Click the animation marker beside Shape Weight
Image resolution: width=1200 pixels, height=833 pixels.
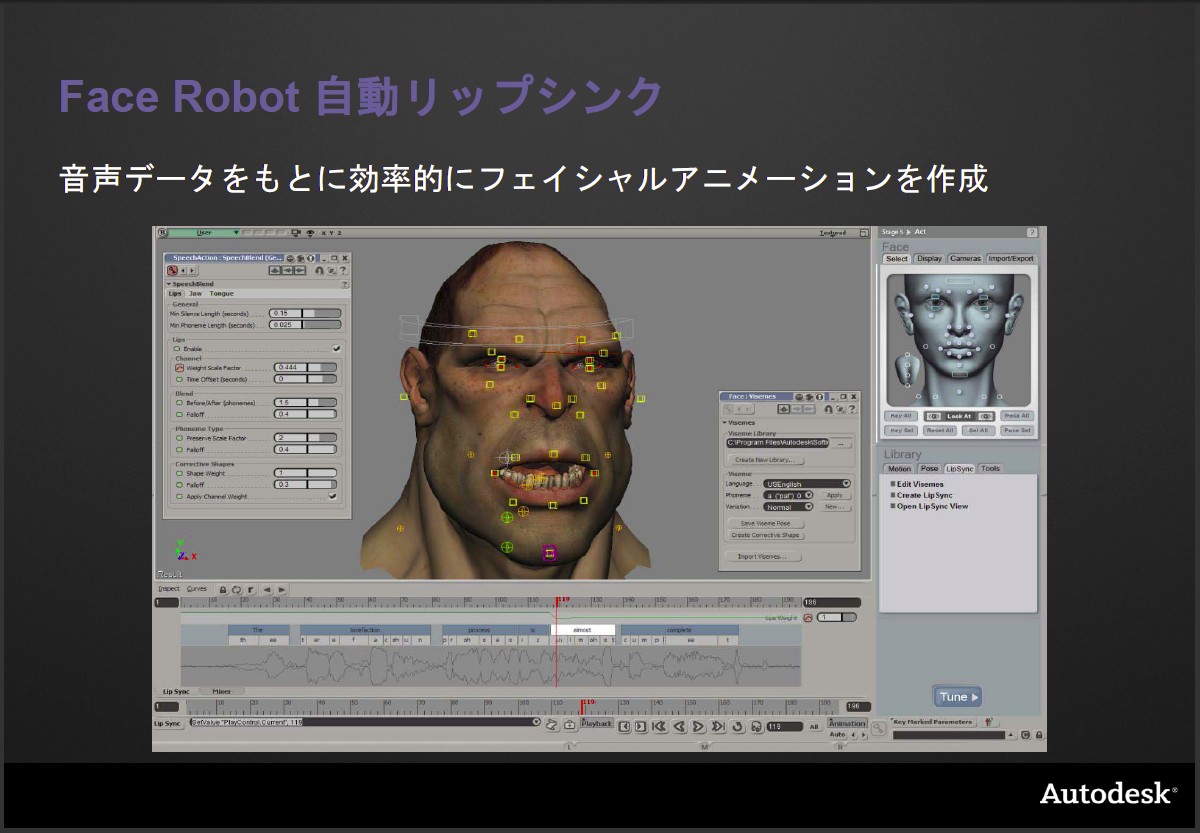180,473
